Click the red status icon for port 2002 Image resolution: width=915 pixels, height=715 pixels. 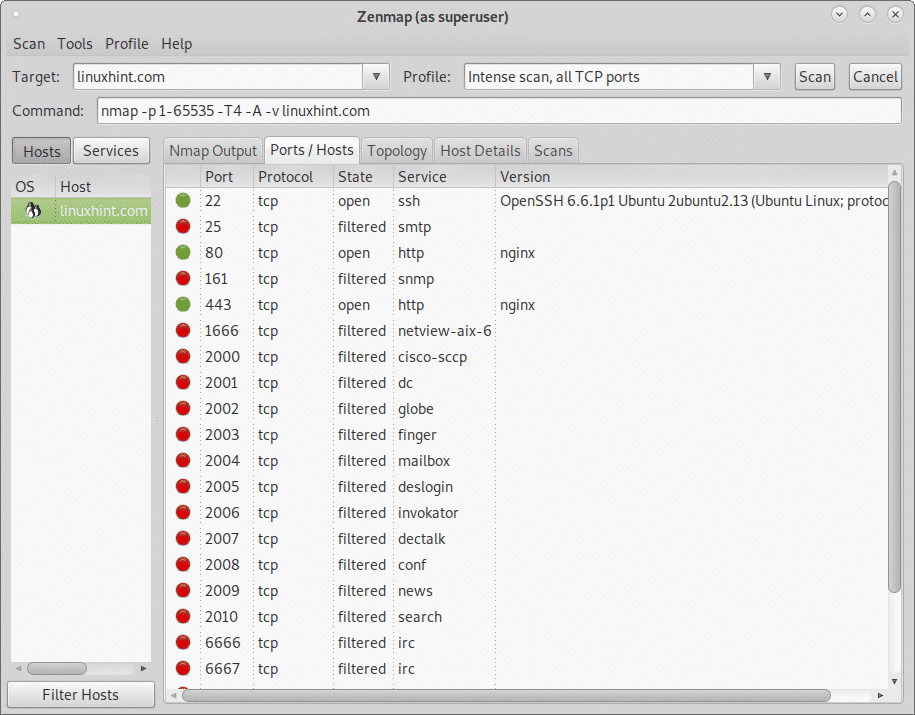click(183, 409)
